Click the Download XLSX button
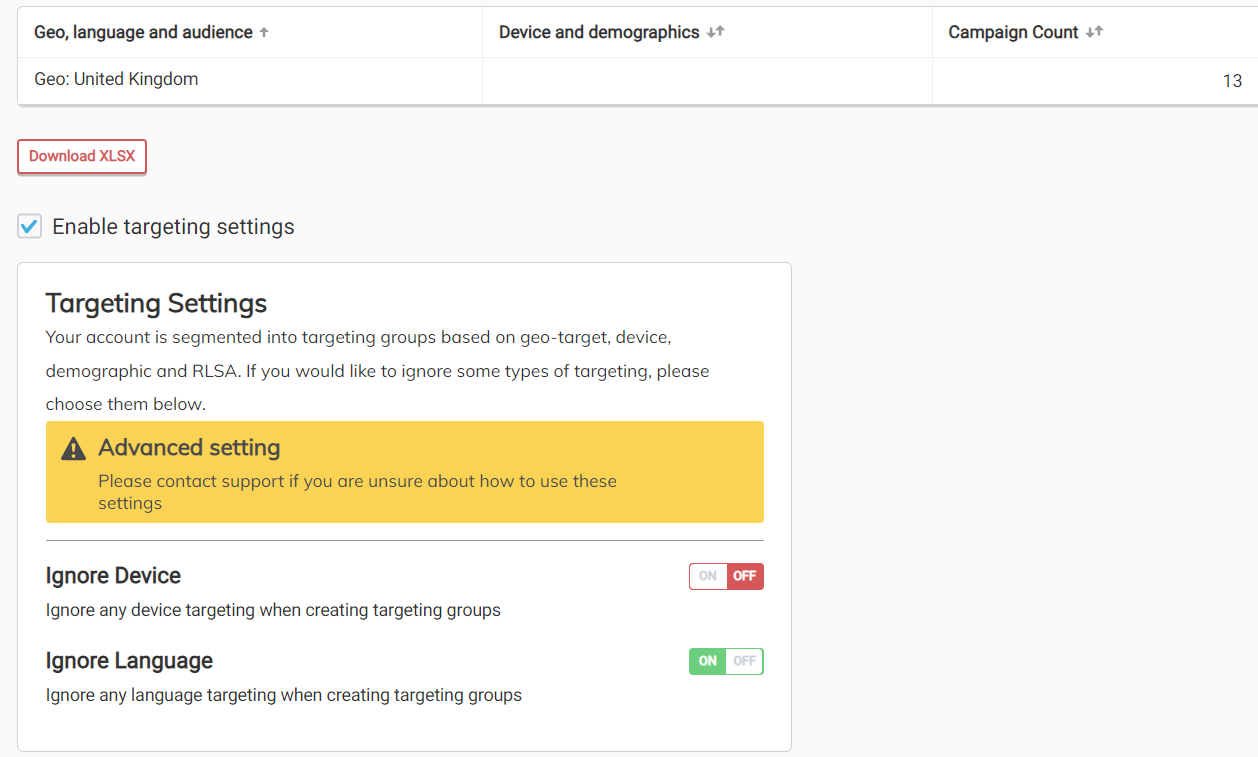Viewport: 1258px width, 757px height. coord(82,156)
